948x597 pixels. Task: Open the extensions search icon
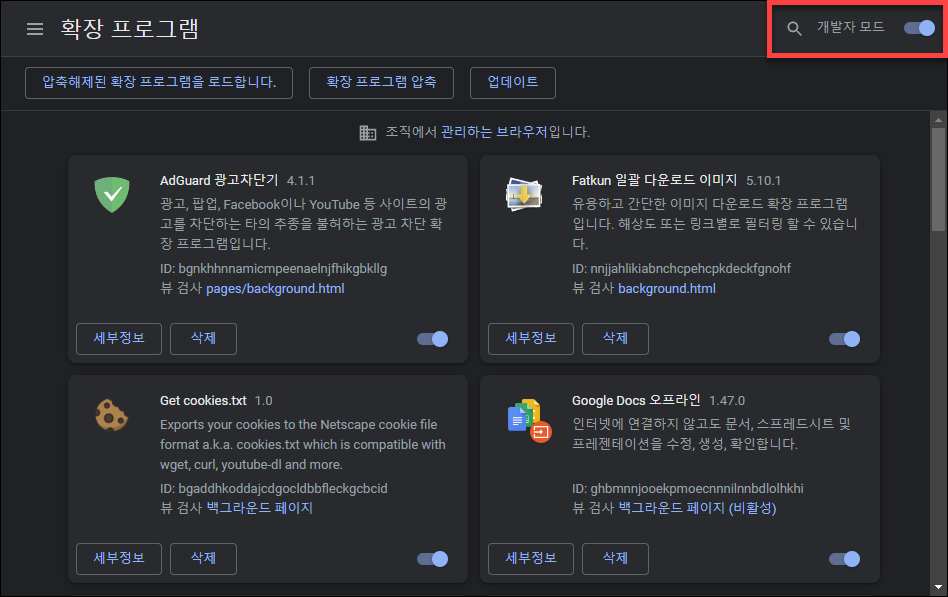point(793,29)
